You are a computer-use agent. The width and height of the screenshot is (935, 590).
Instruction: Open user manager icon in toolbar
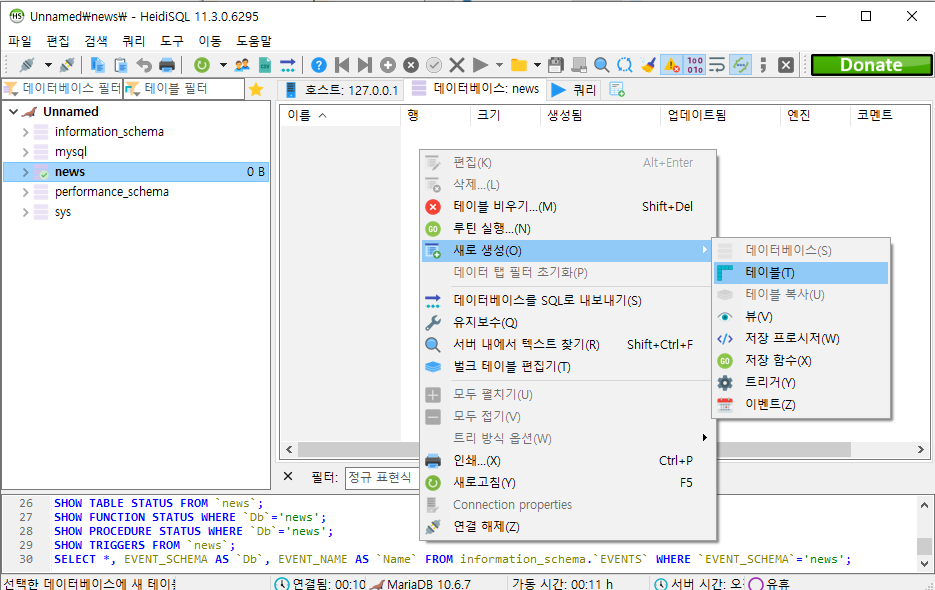pos(242,65)
